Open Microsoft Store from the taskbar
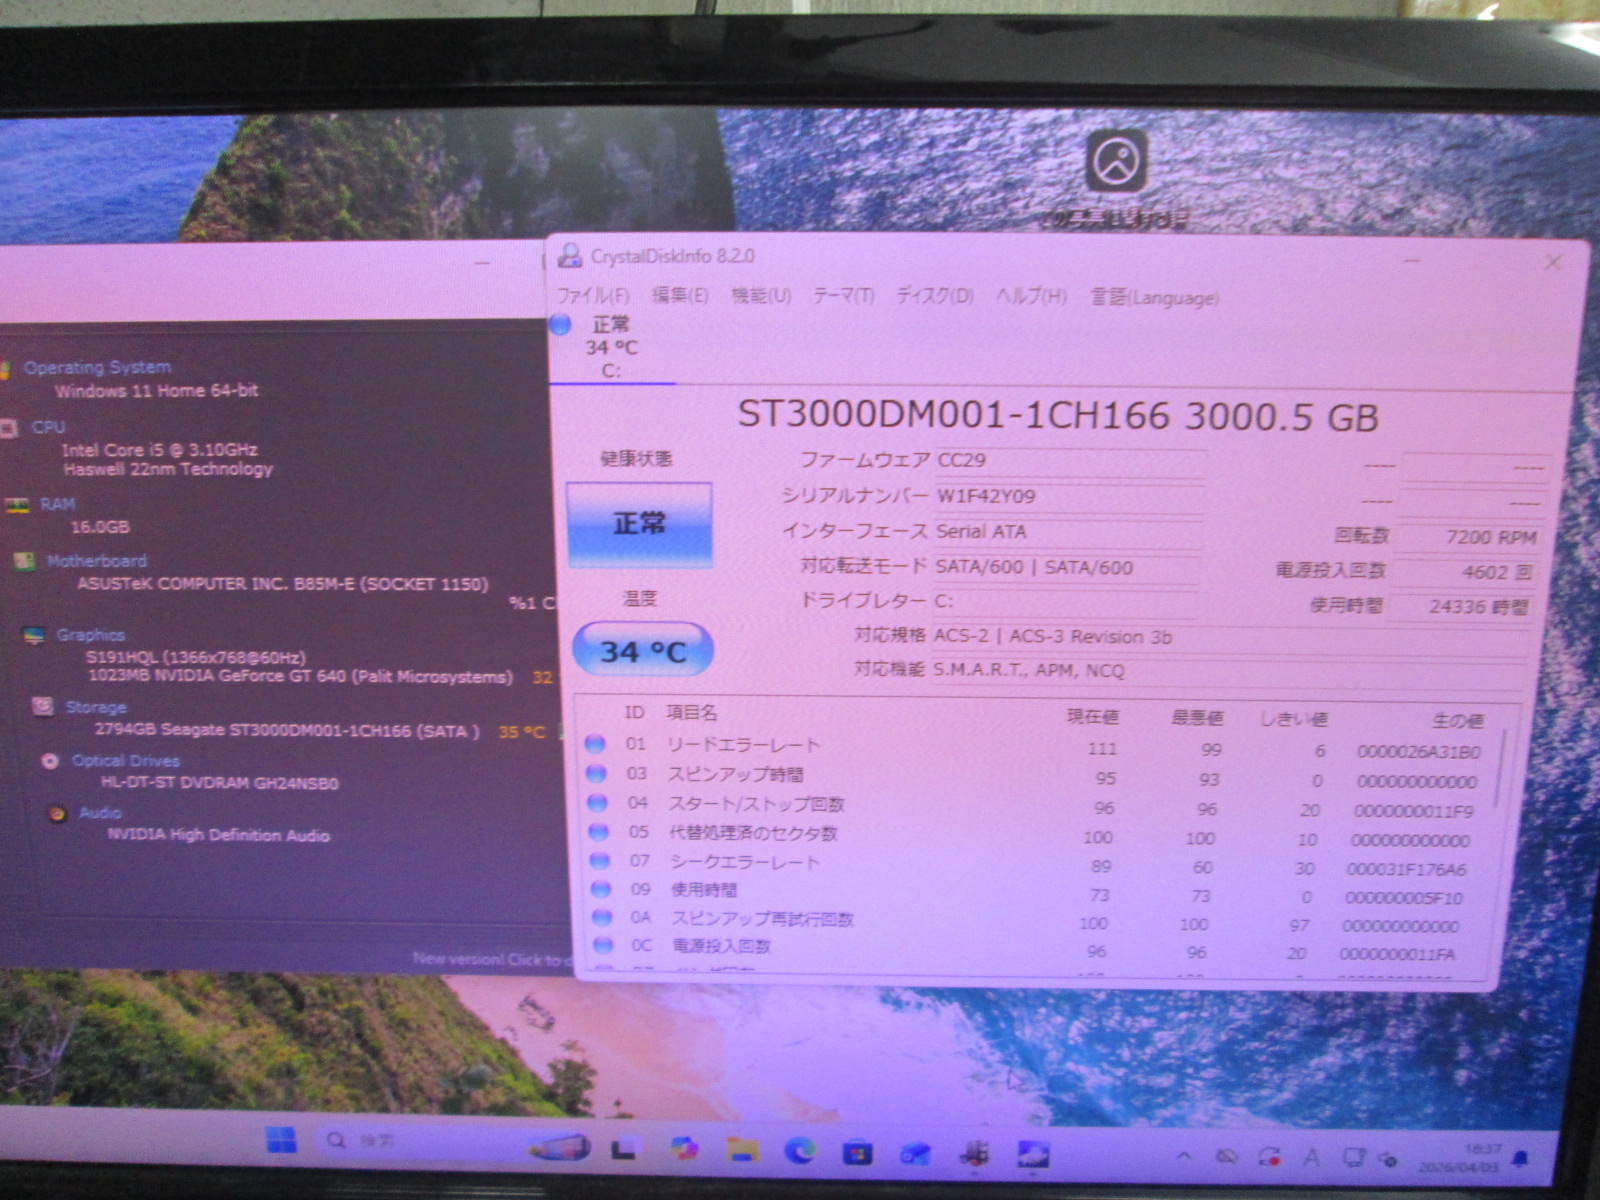Viewport: 1600px width, 1200px height. coord(857,1153)
